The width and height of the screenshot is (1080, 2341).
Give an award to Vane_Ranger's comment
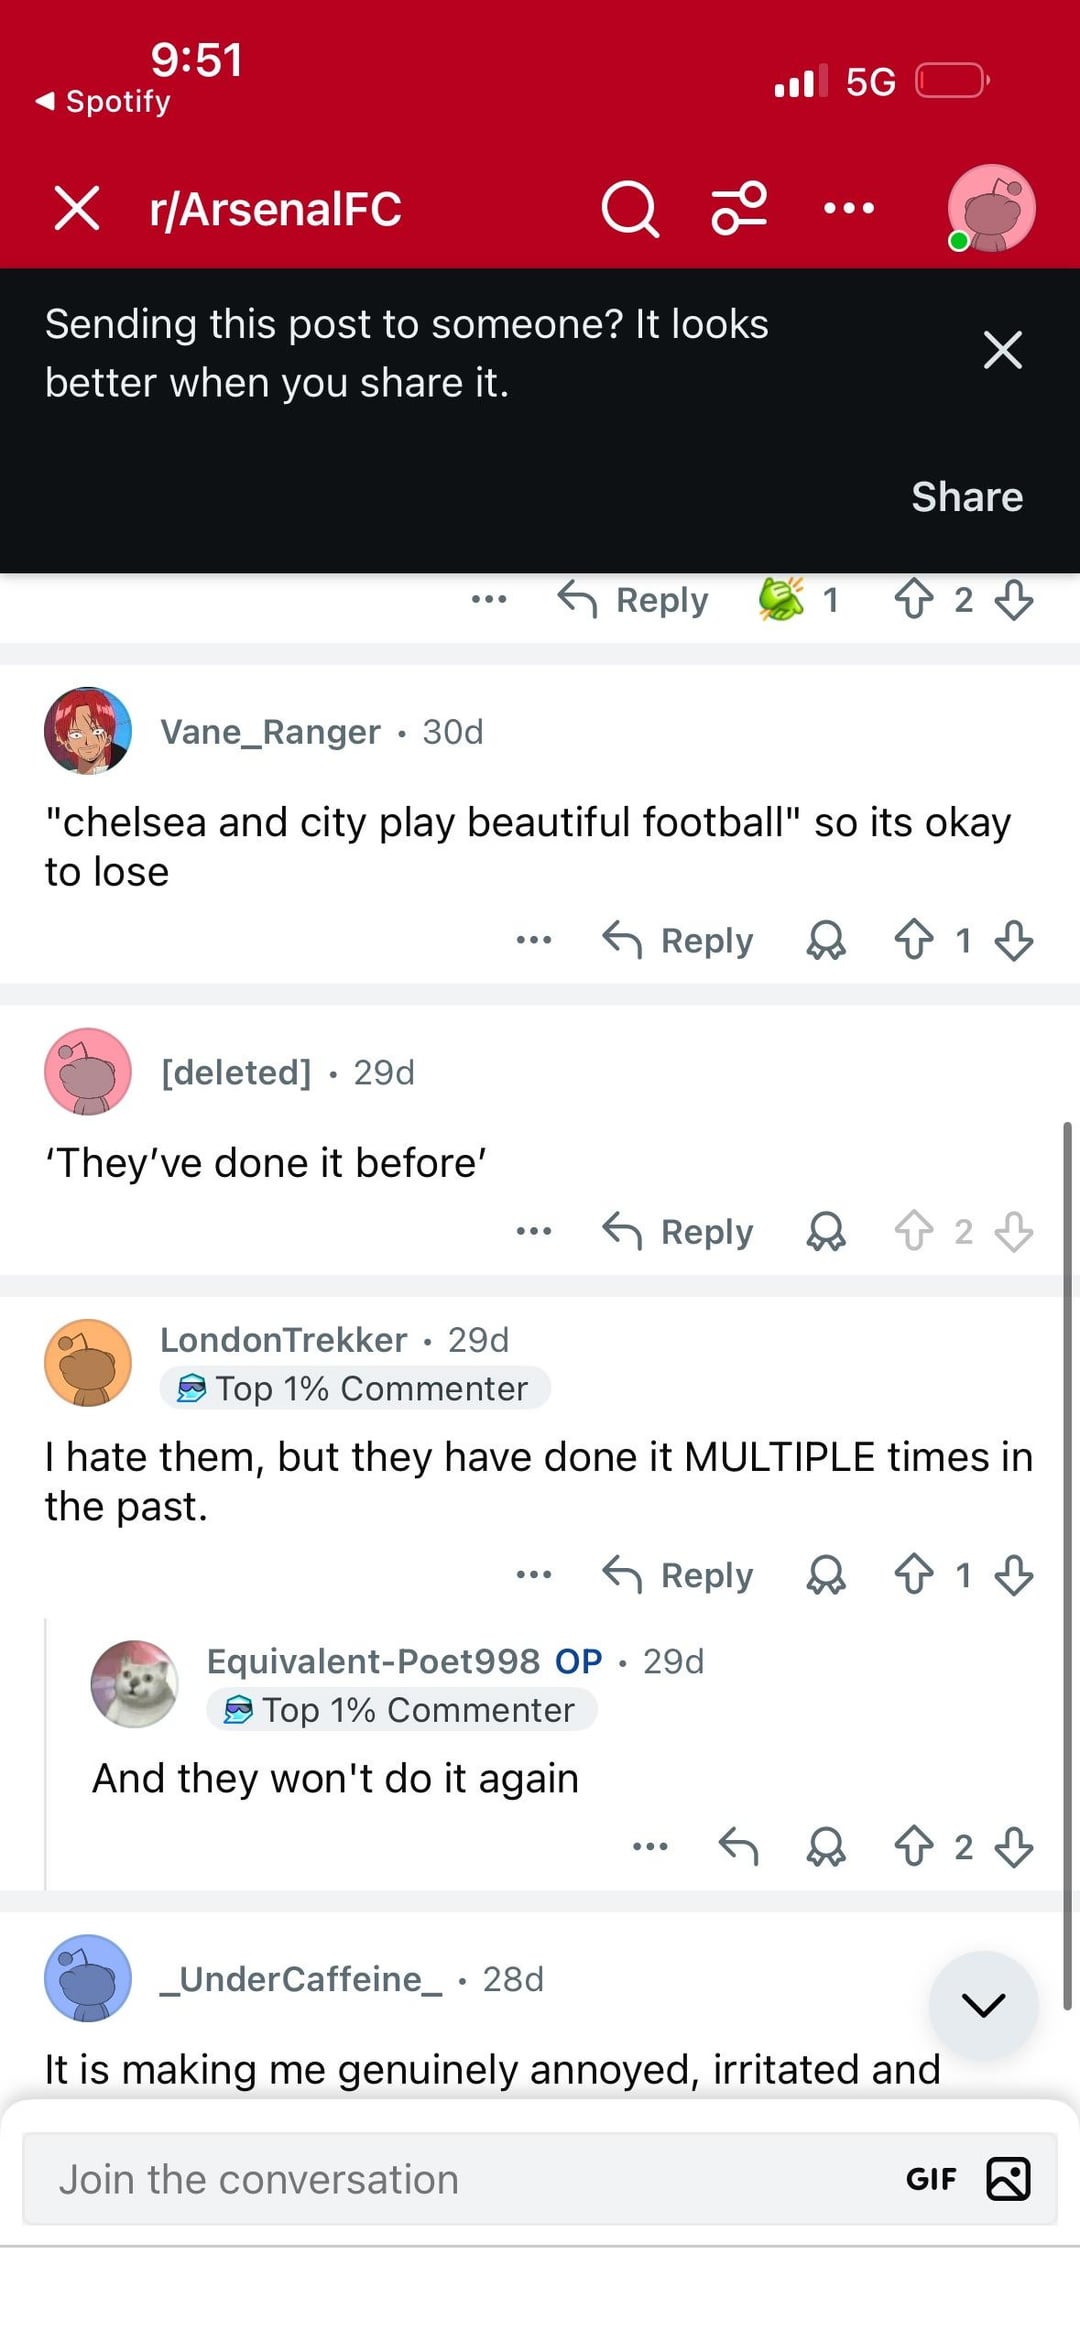pos(826,940)
